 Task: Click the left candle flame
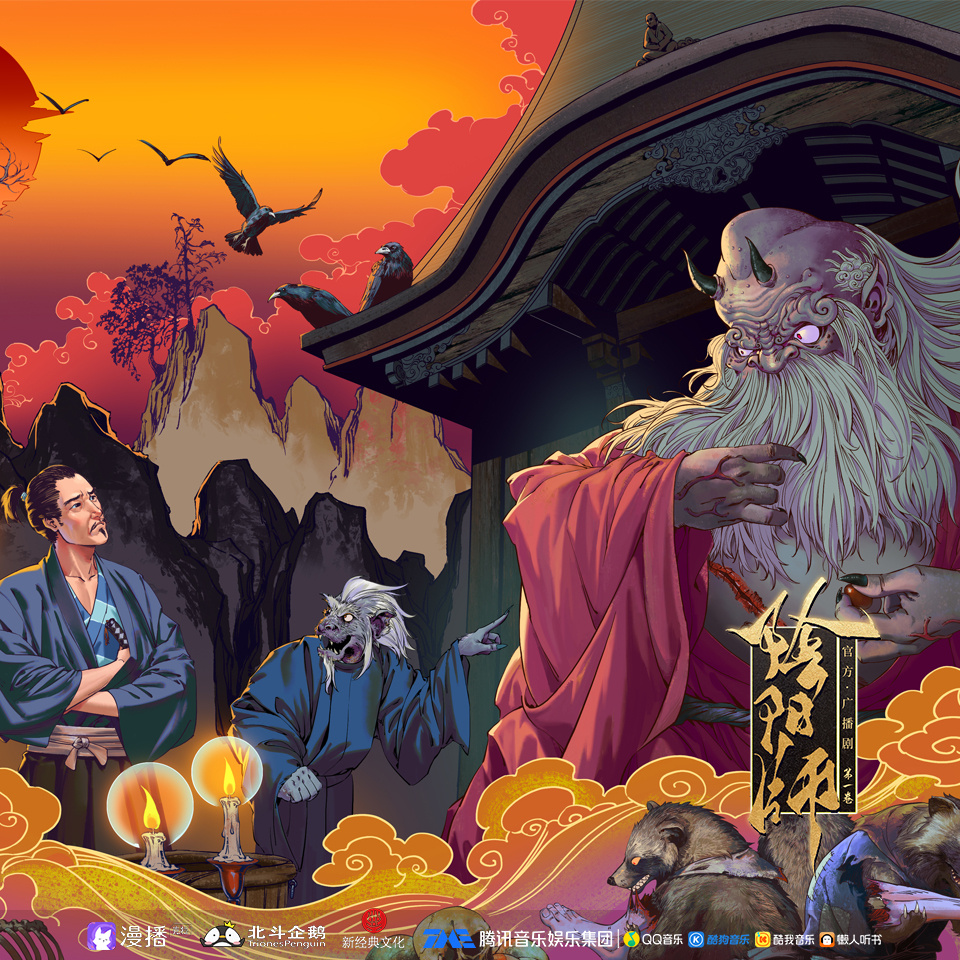pos(151,810)
